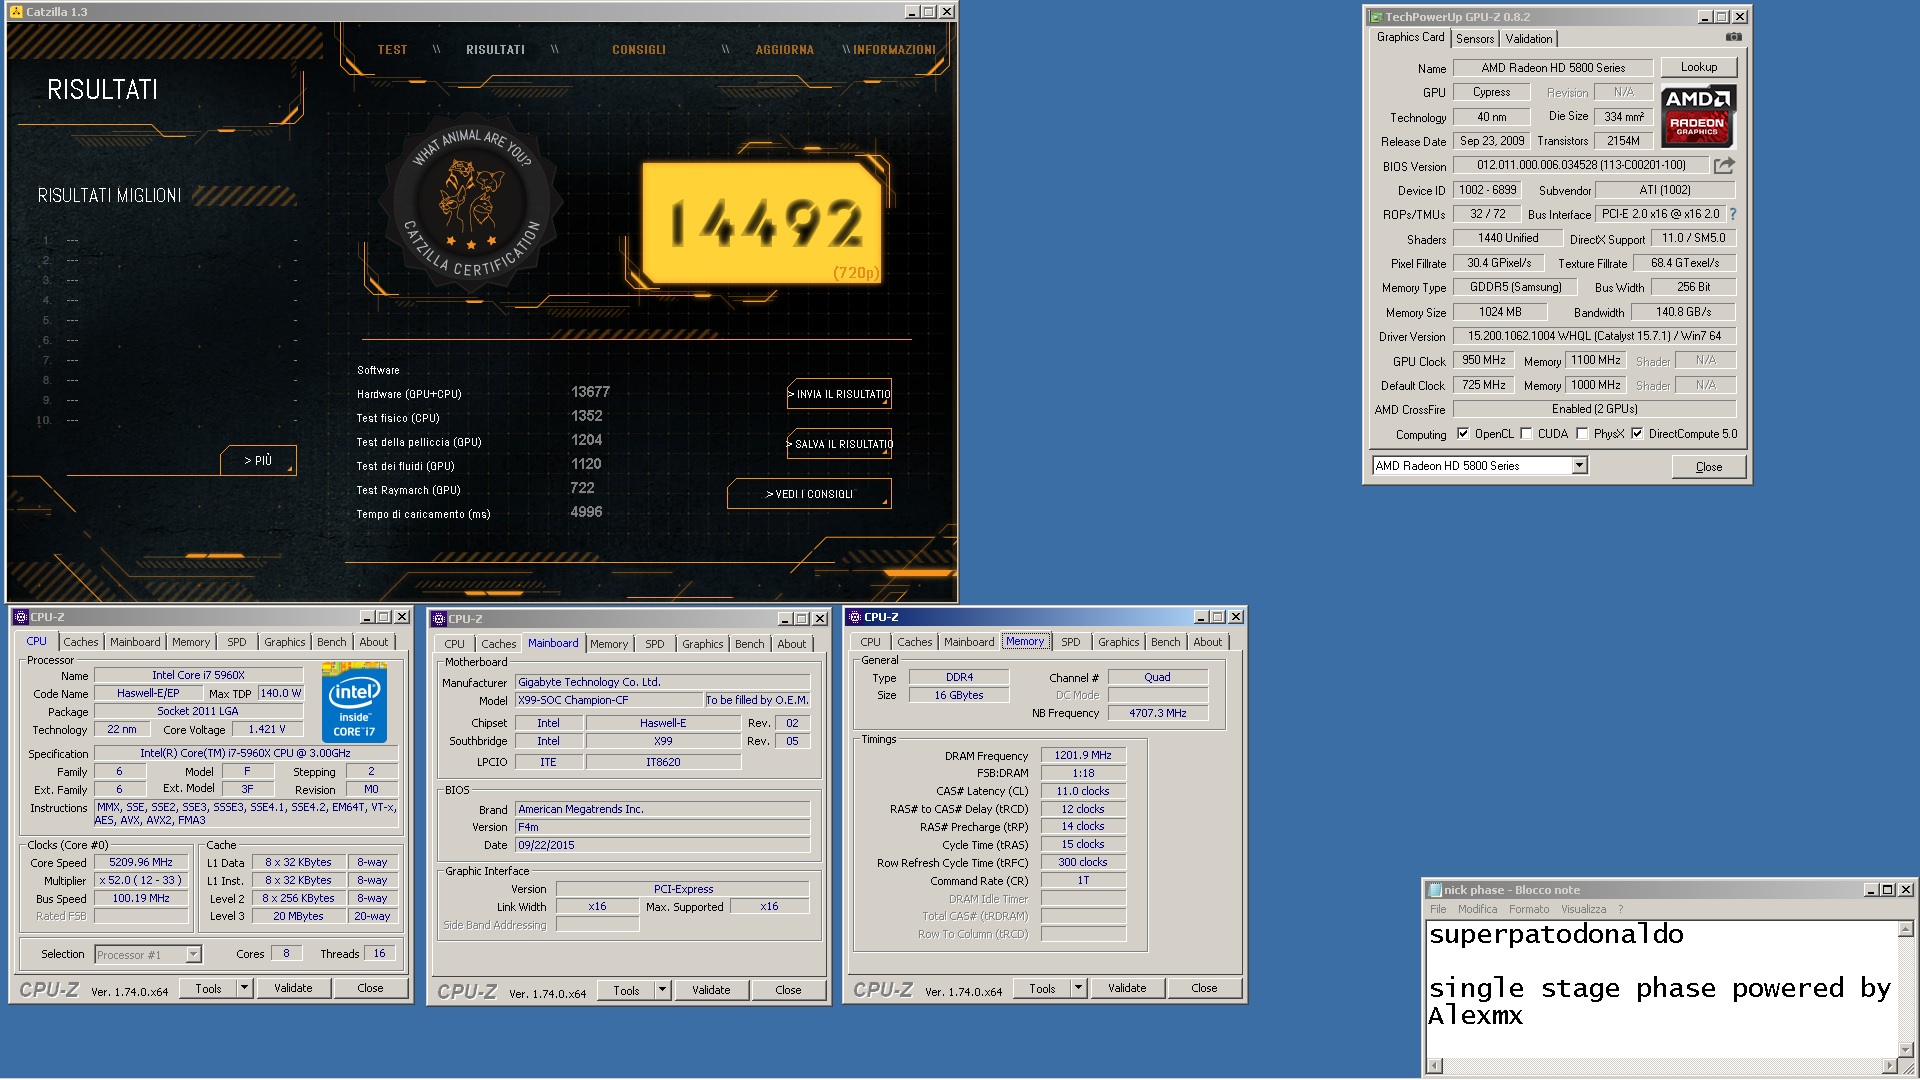
Task: Click the title bar icon of CPU-Z CPU window
Action: (x=20, y=617)
